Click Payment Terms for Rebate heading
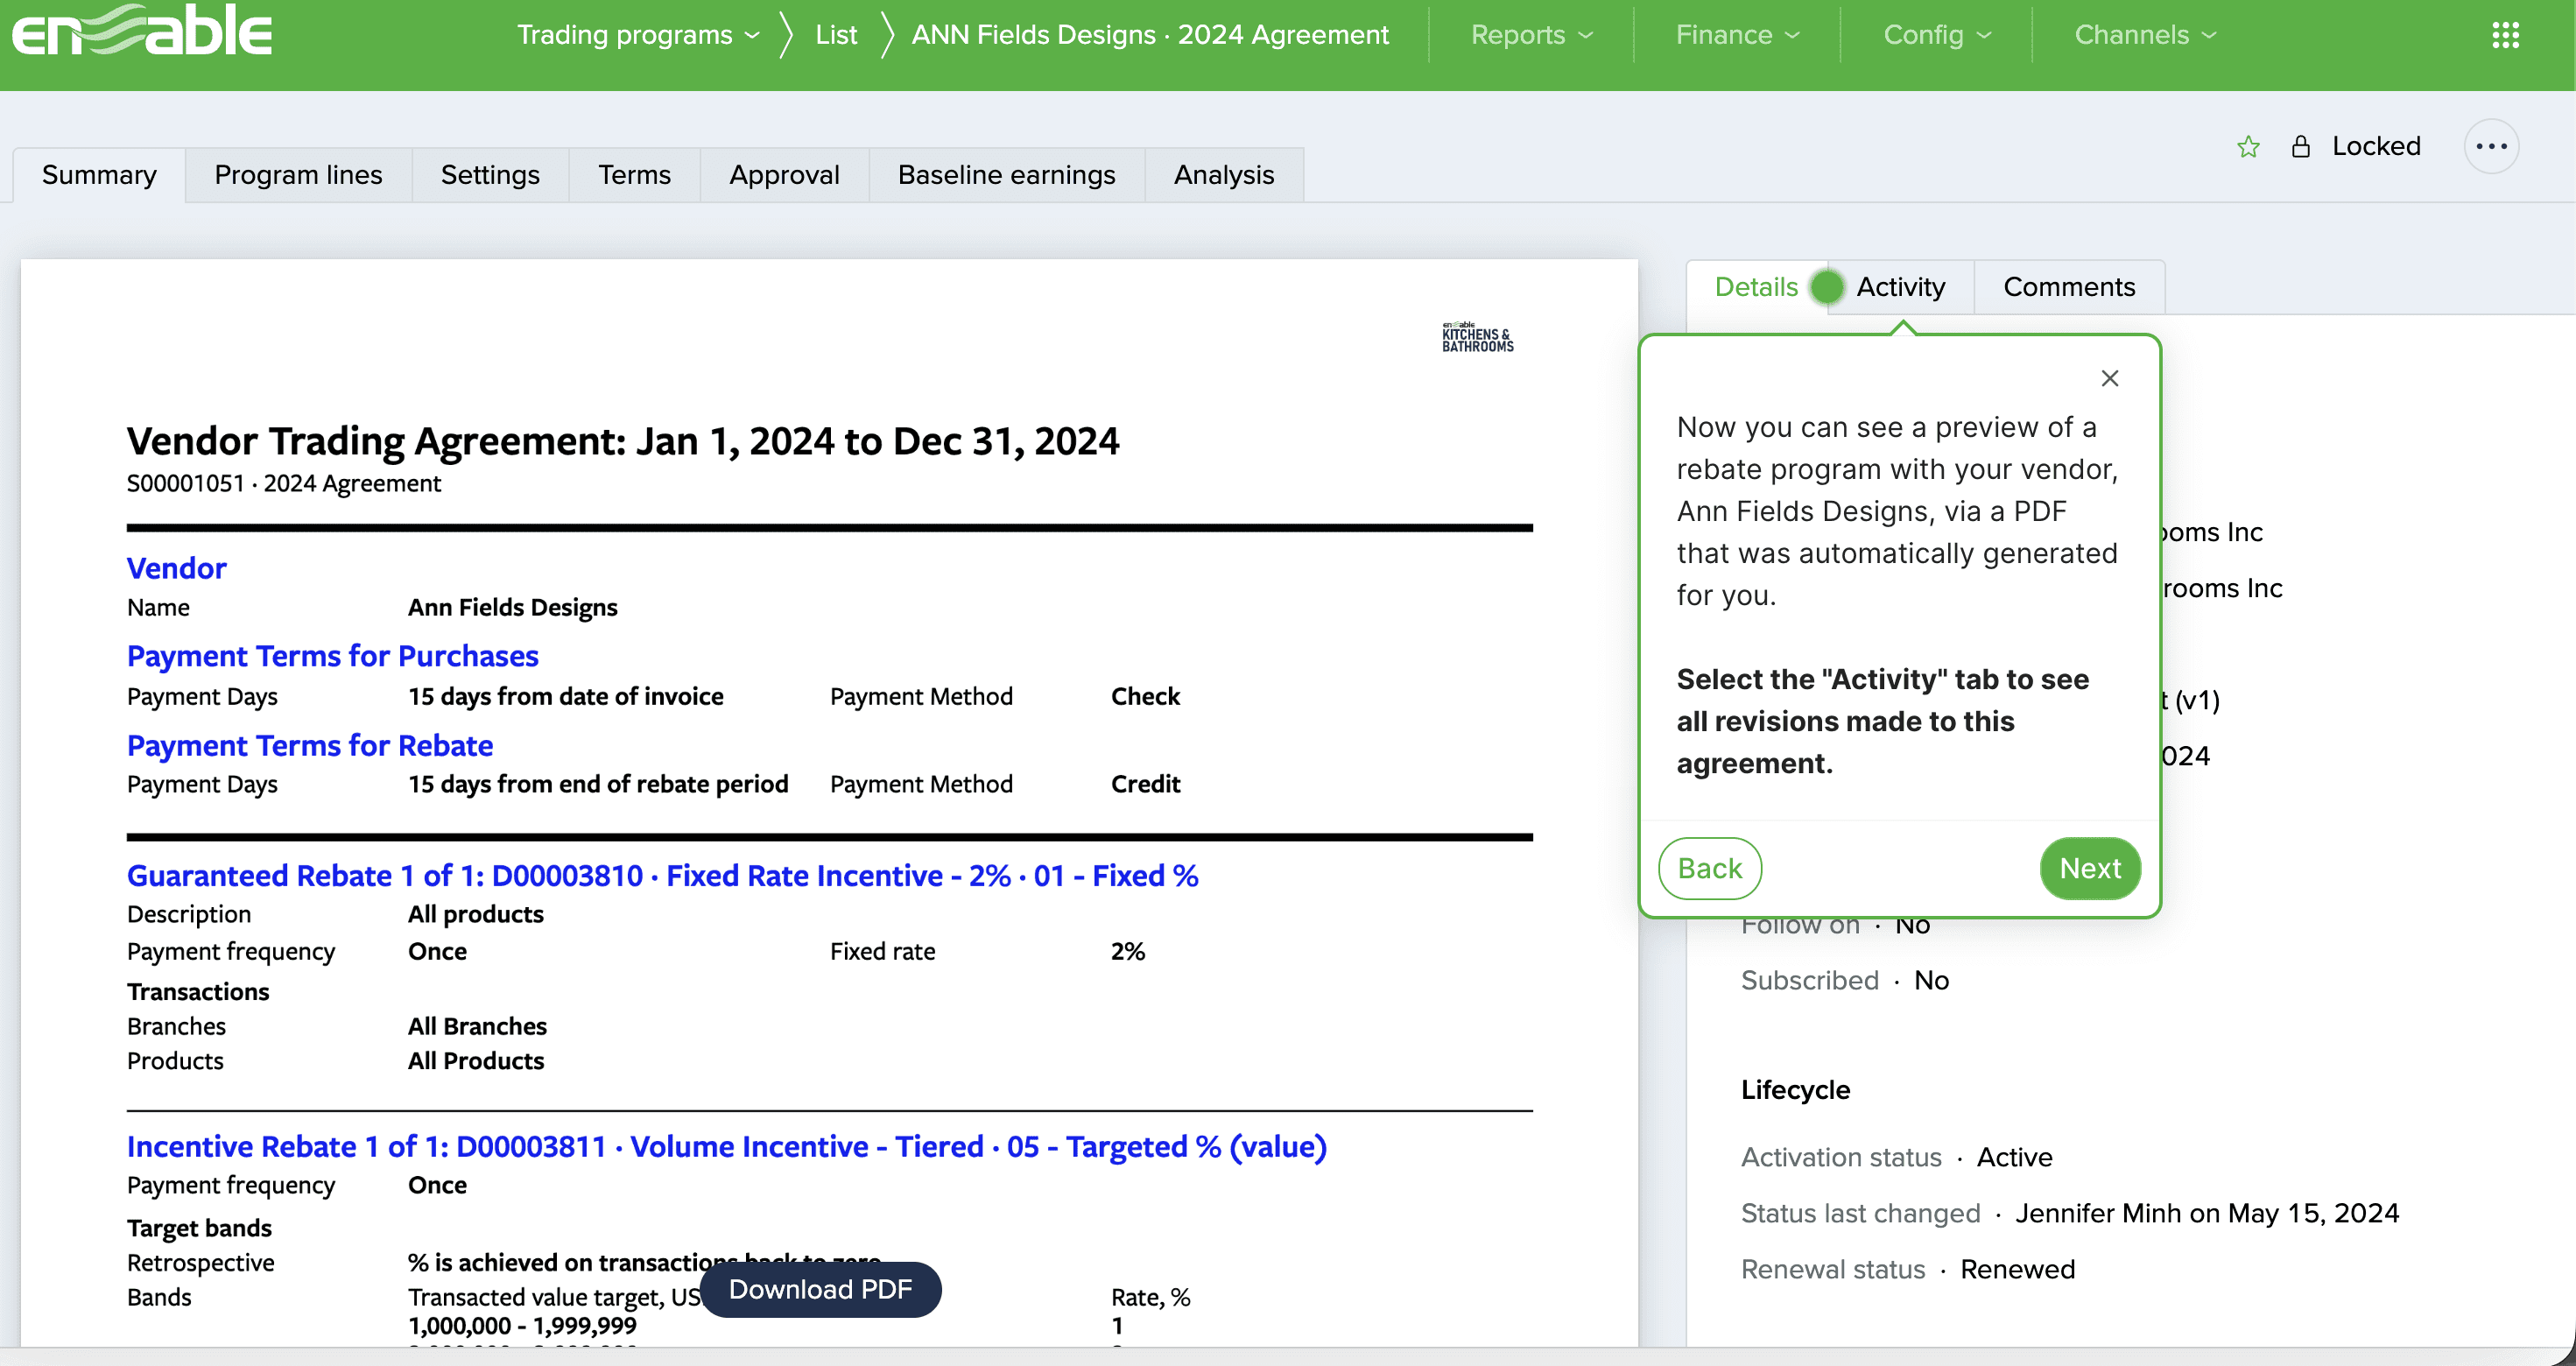This screenshot has height=1366, width=2576. click(310, 746)
